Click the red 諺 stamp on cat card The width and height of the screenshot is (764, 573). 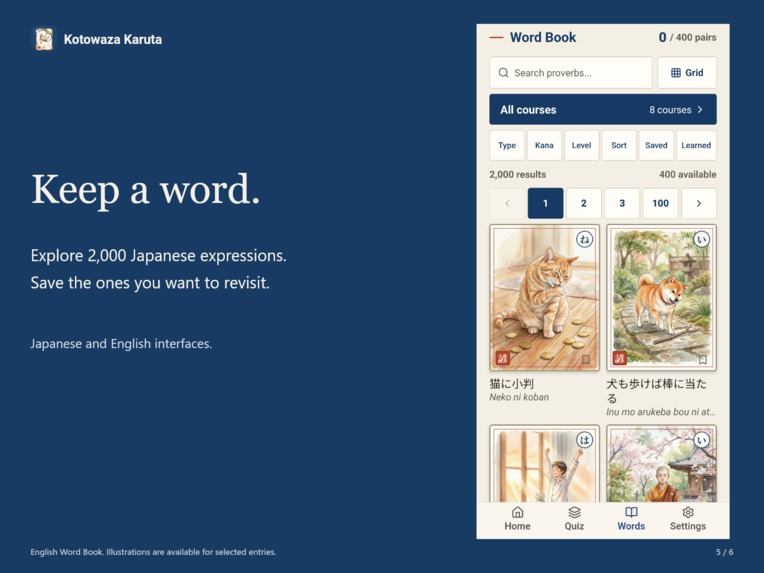[x=502, y=358]
